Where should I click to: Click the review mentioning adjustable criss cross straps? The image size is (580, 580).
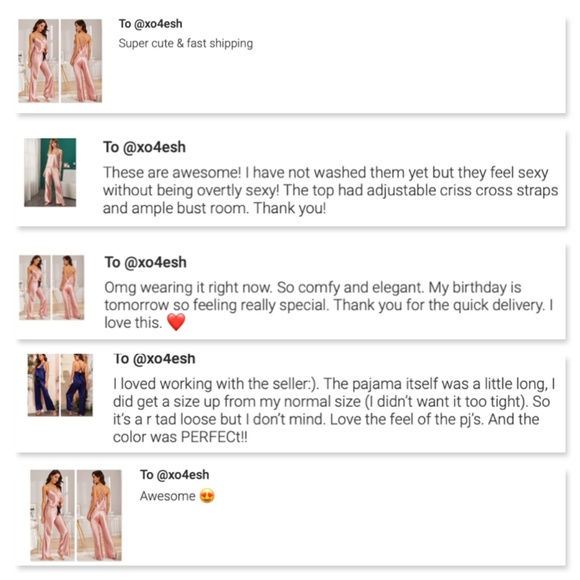point(331,190)
